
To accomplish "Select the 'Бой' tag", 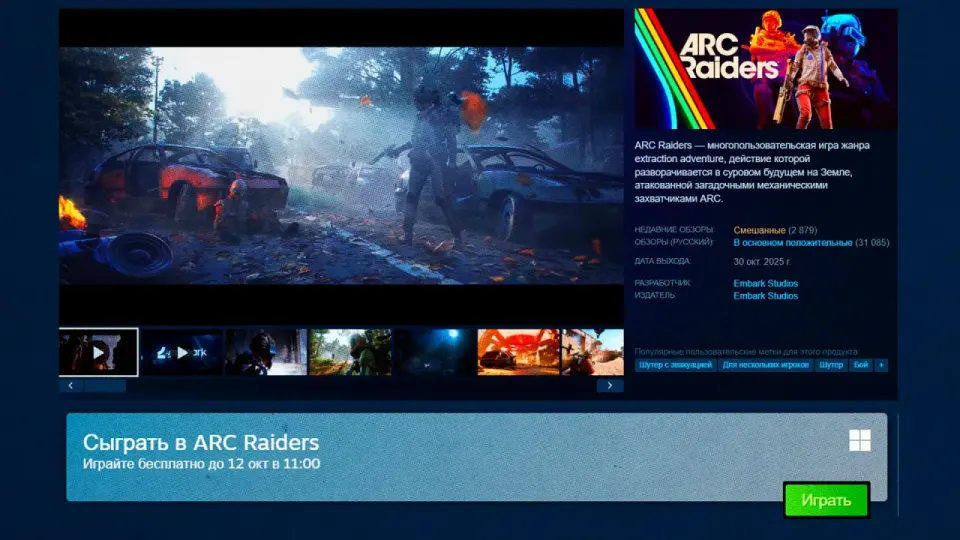I will tap(861, 365).
